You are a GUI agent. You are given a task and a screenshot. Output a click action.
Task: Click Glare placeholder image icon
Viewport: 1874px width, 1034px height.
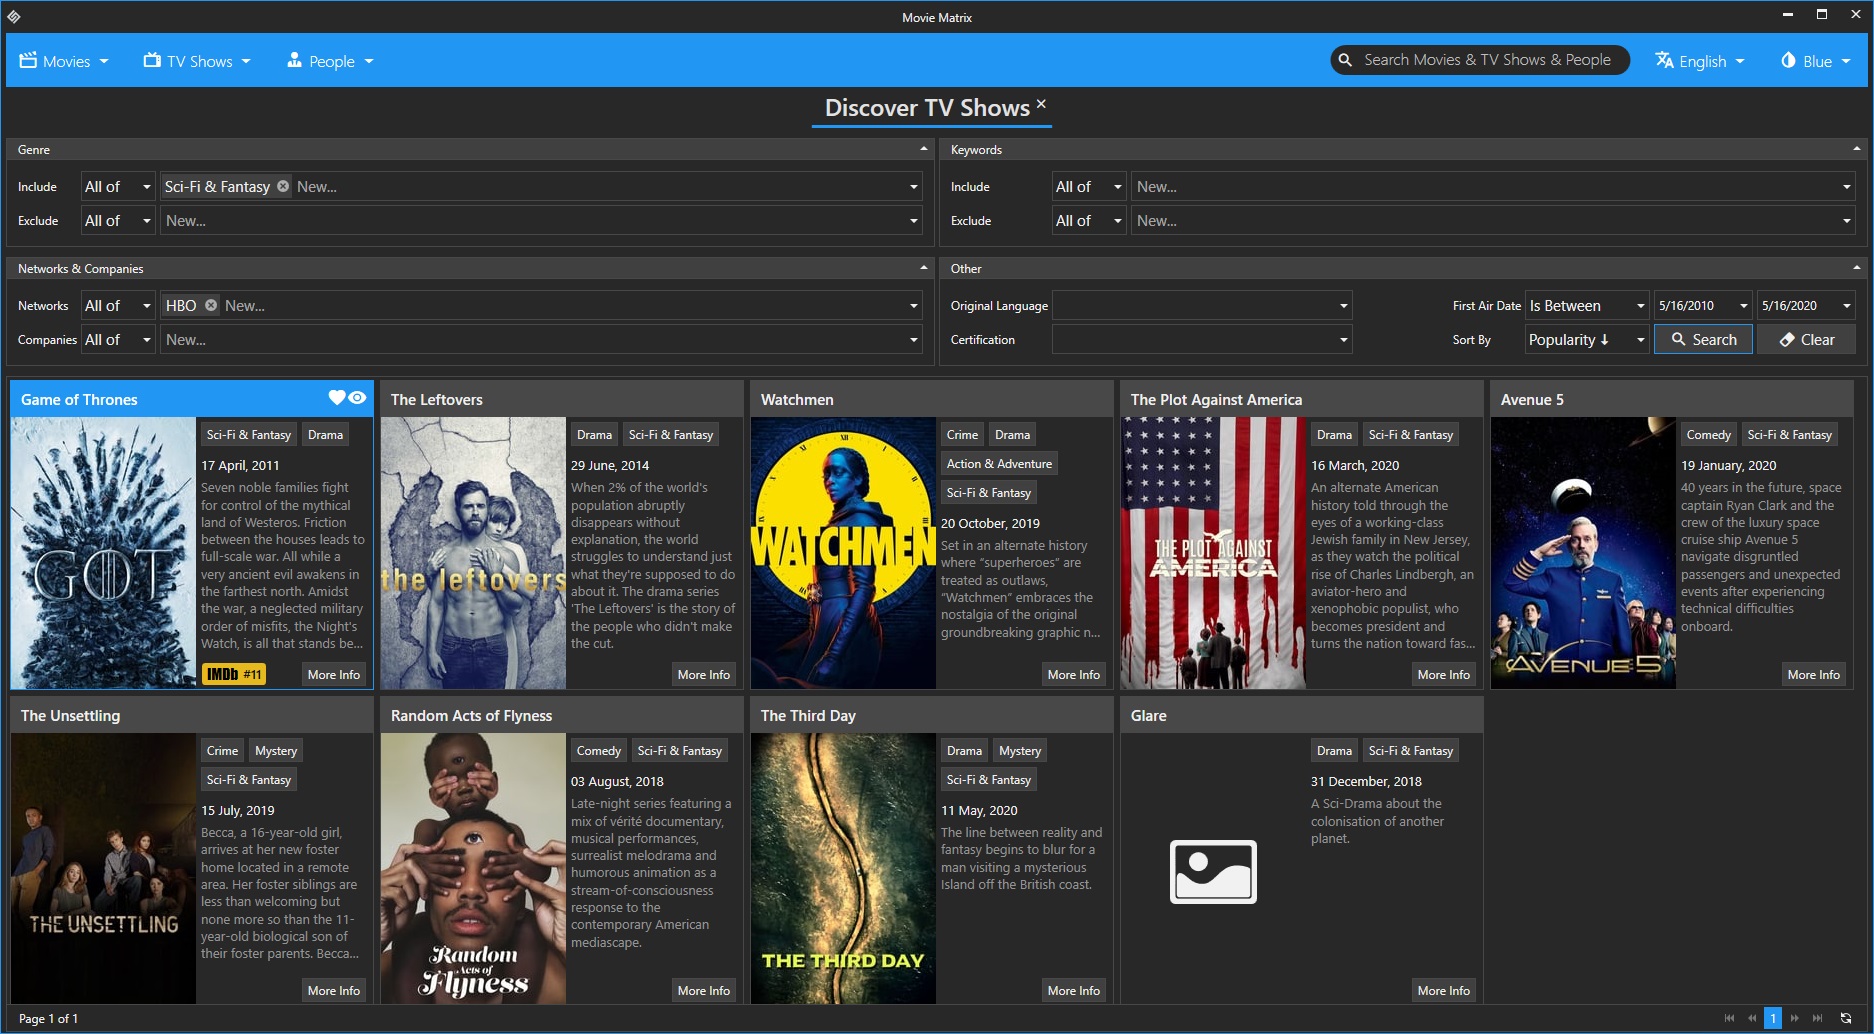(1213, 871)
